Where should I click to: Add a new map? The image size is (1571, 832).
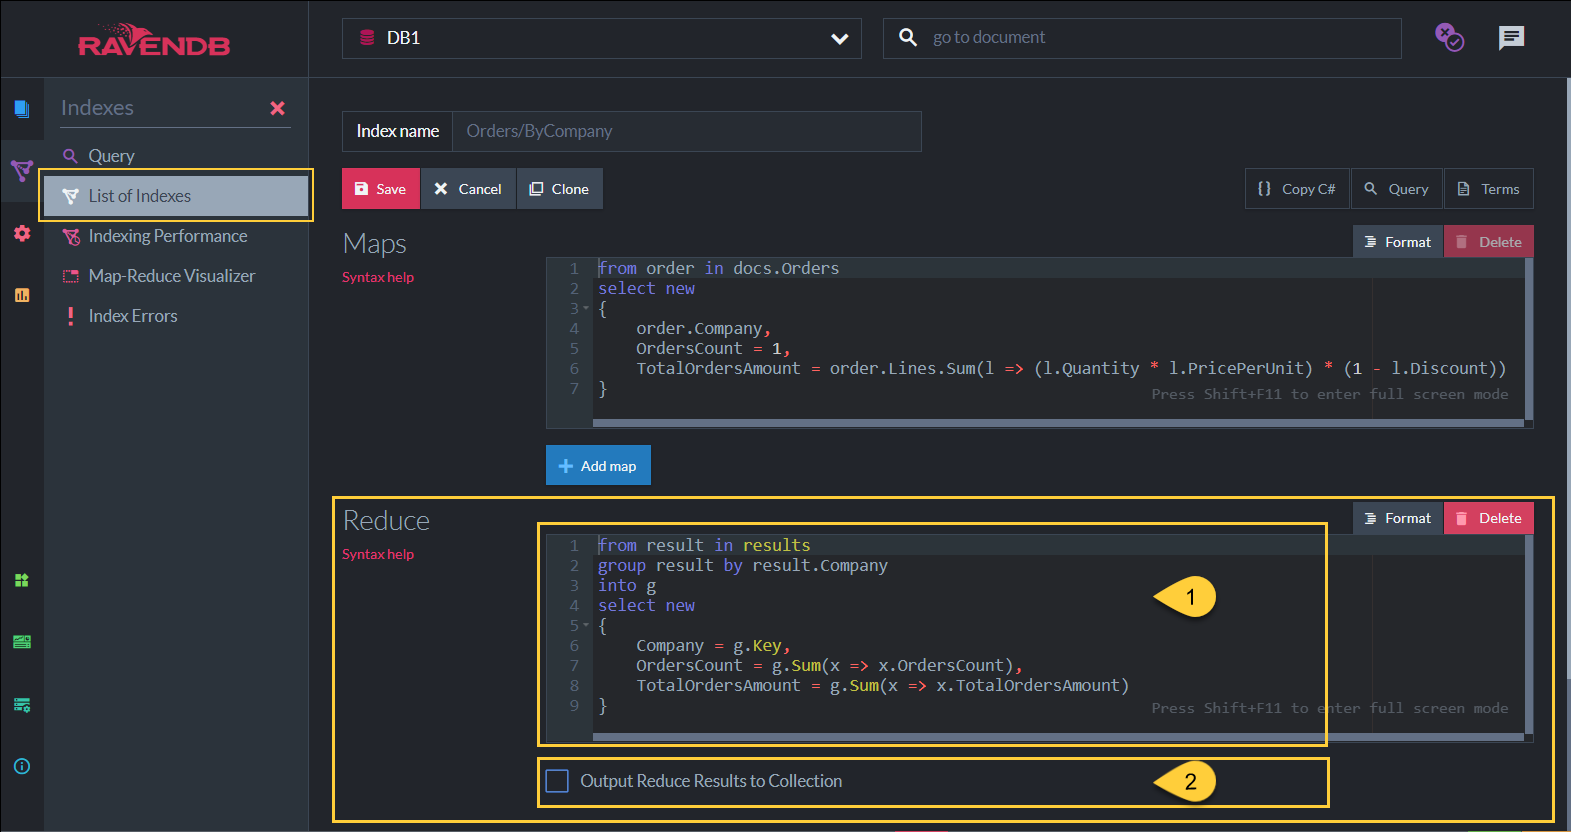[598, 466]
